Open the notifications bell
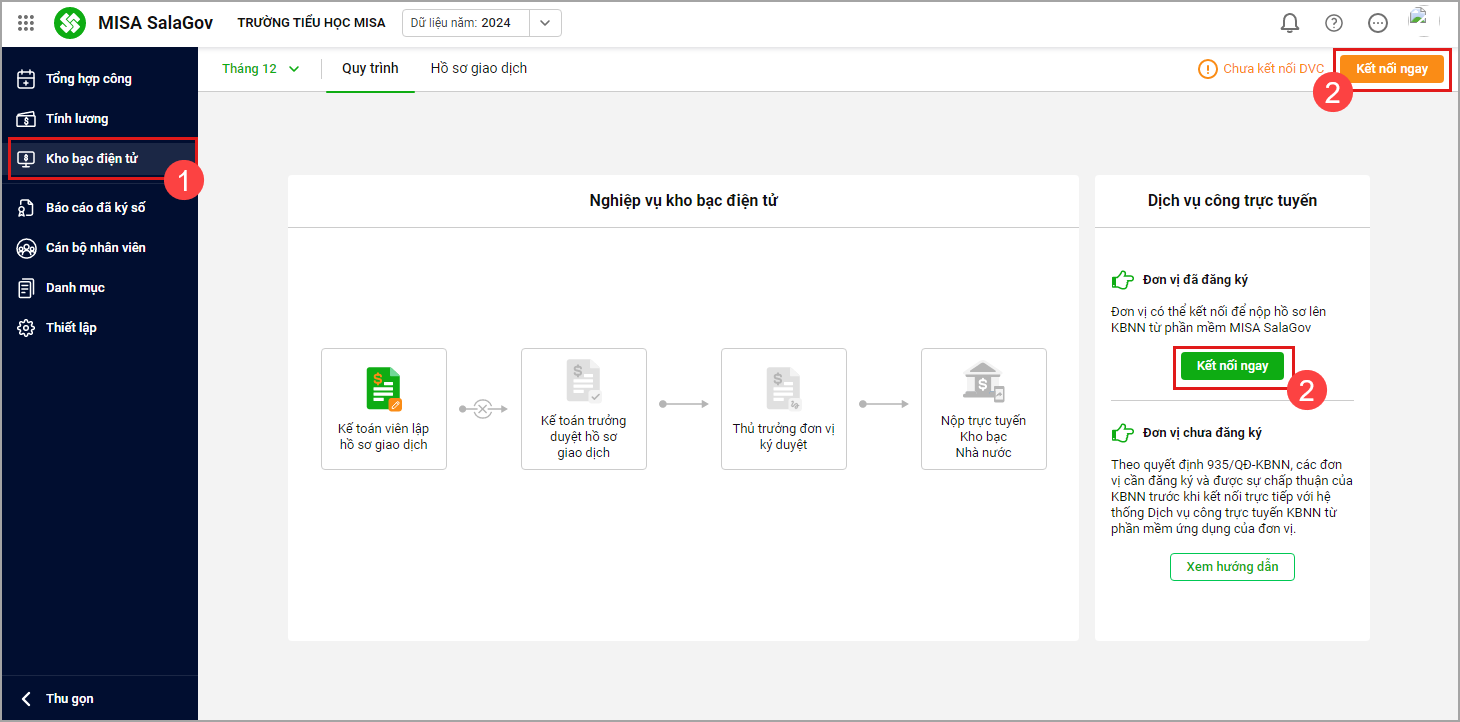The height and width of the screenshot is (722, 1460). 1290,23
